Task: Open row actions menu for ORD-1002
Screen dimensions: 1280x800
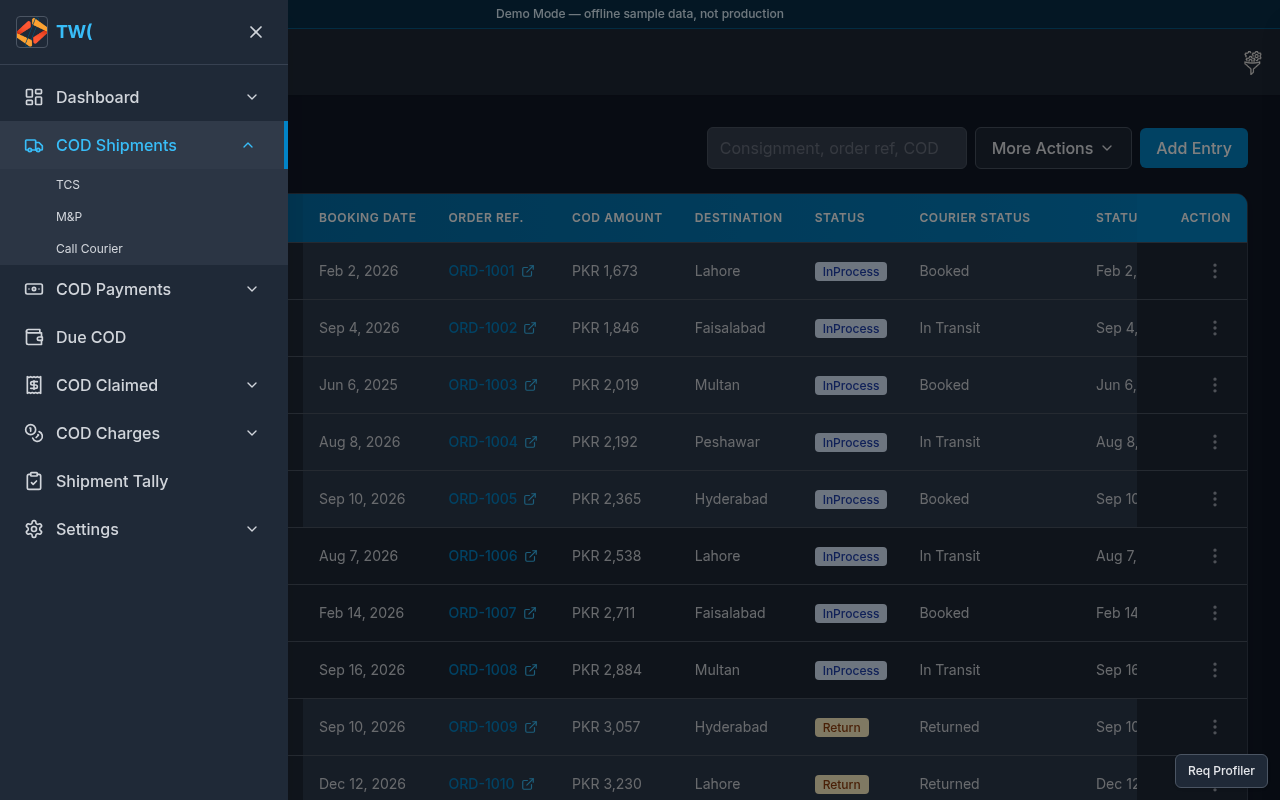Action: pos(1215,328)
